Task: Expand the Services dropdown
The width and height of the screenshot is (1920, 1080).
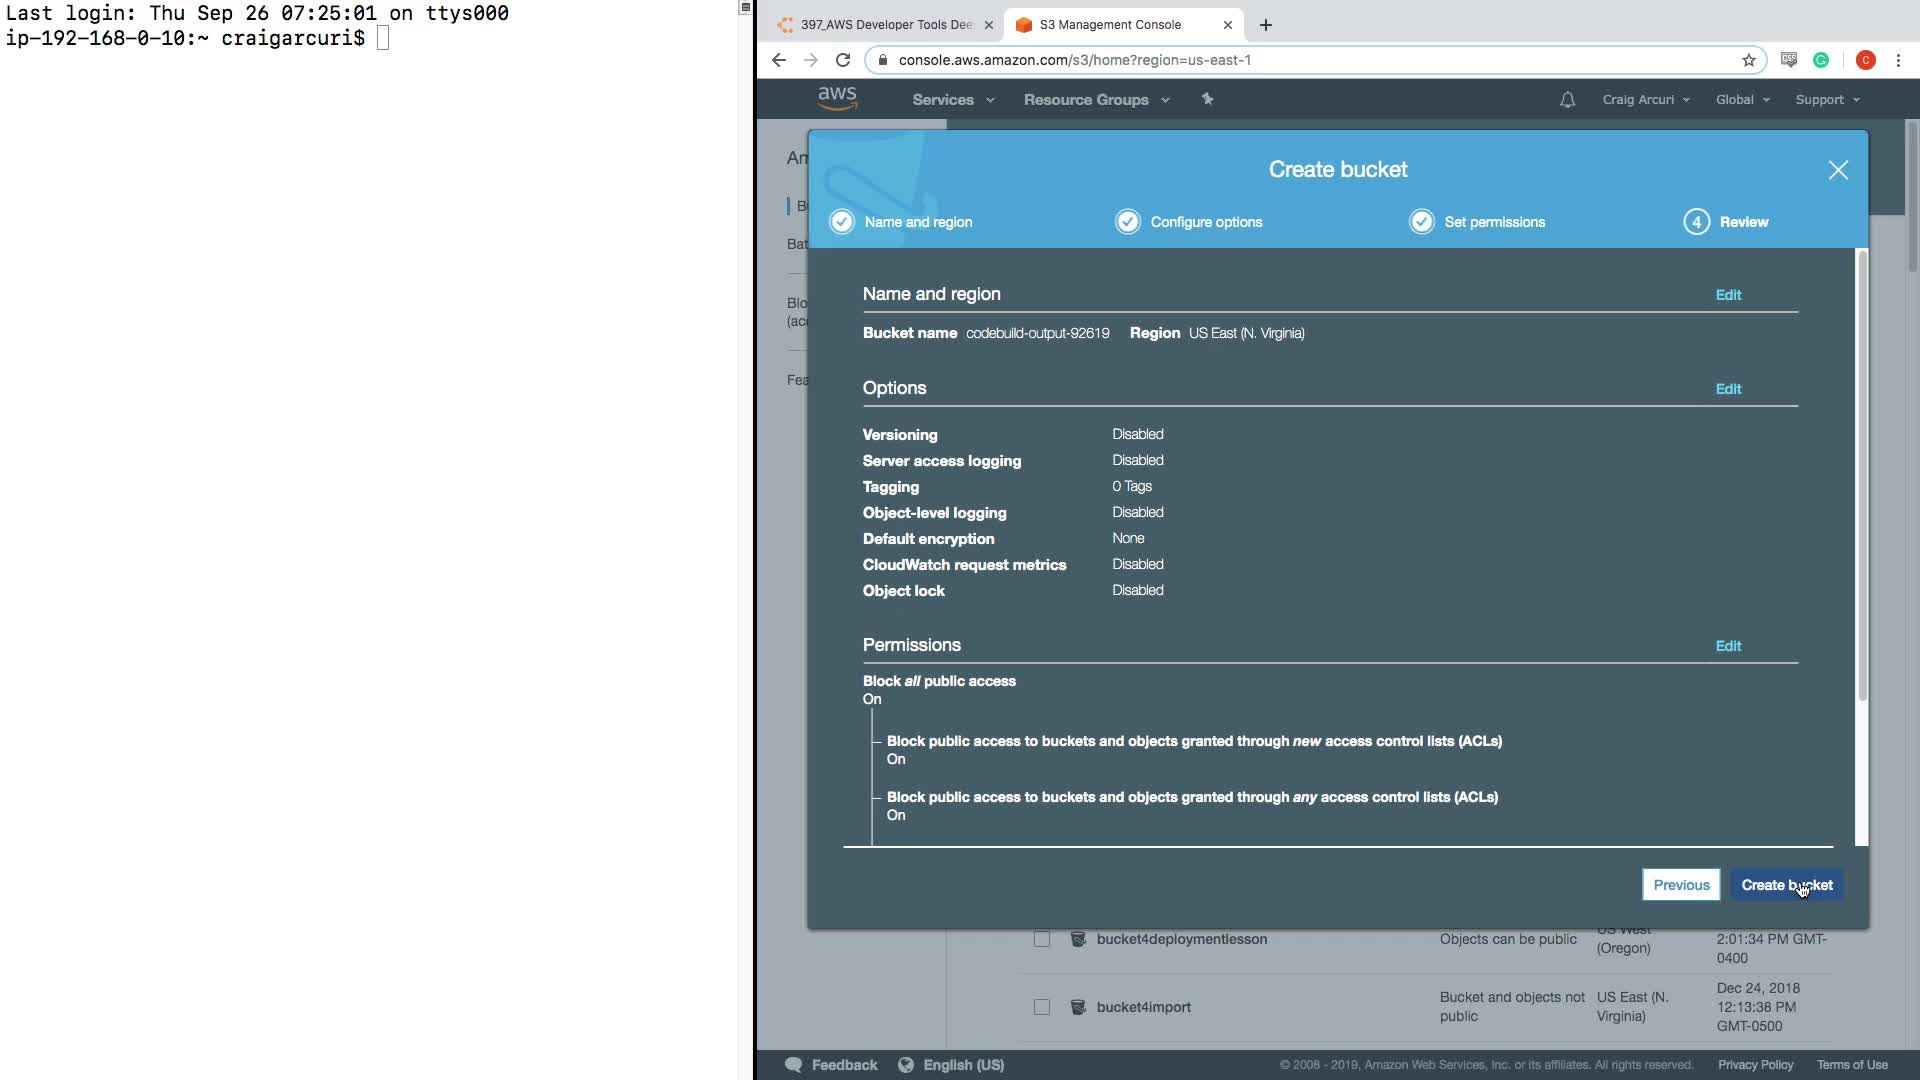Action: 952,100
